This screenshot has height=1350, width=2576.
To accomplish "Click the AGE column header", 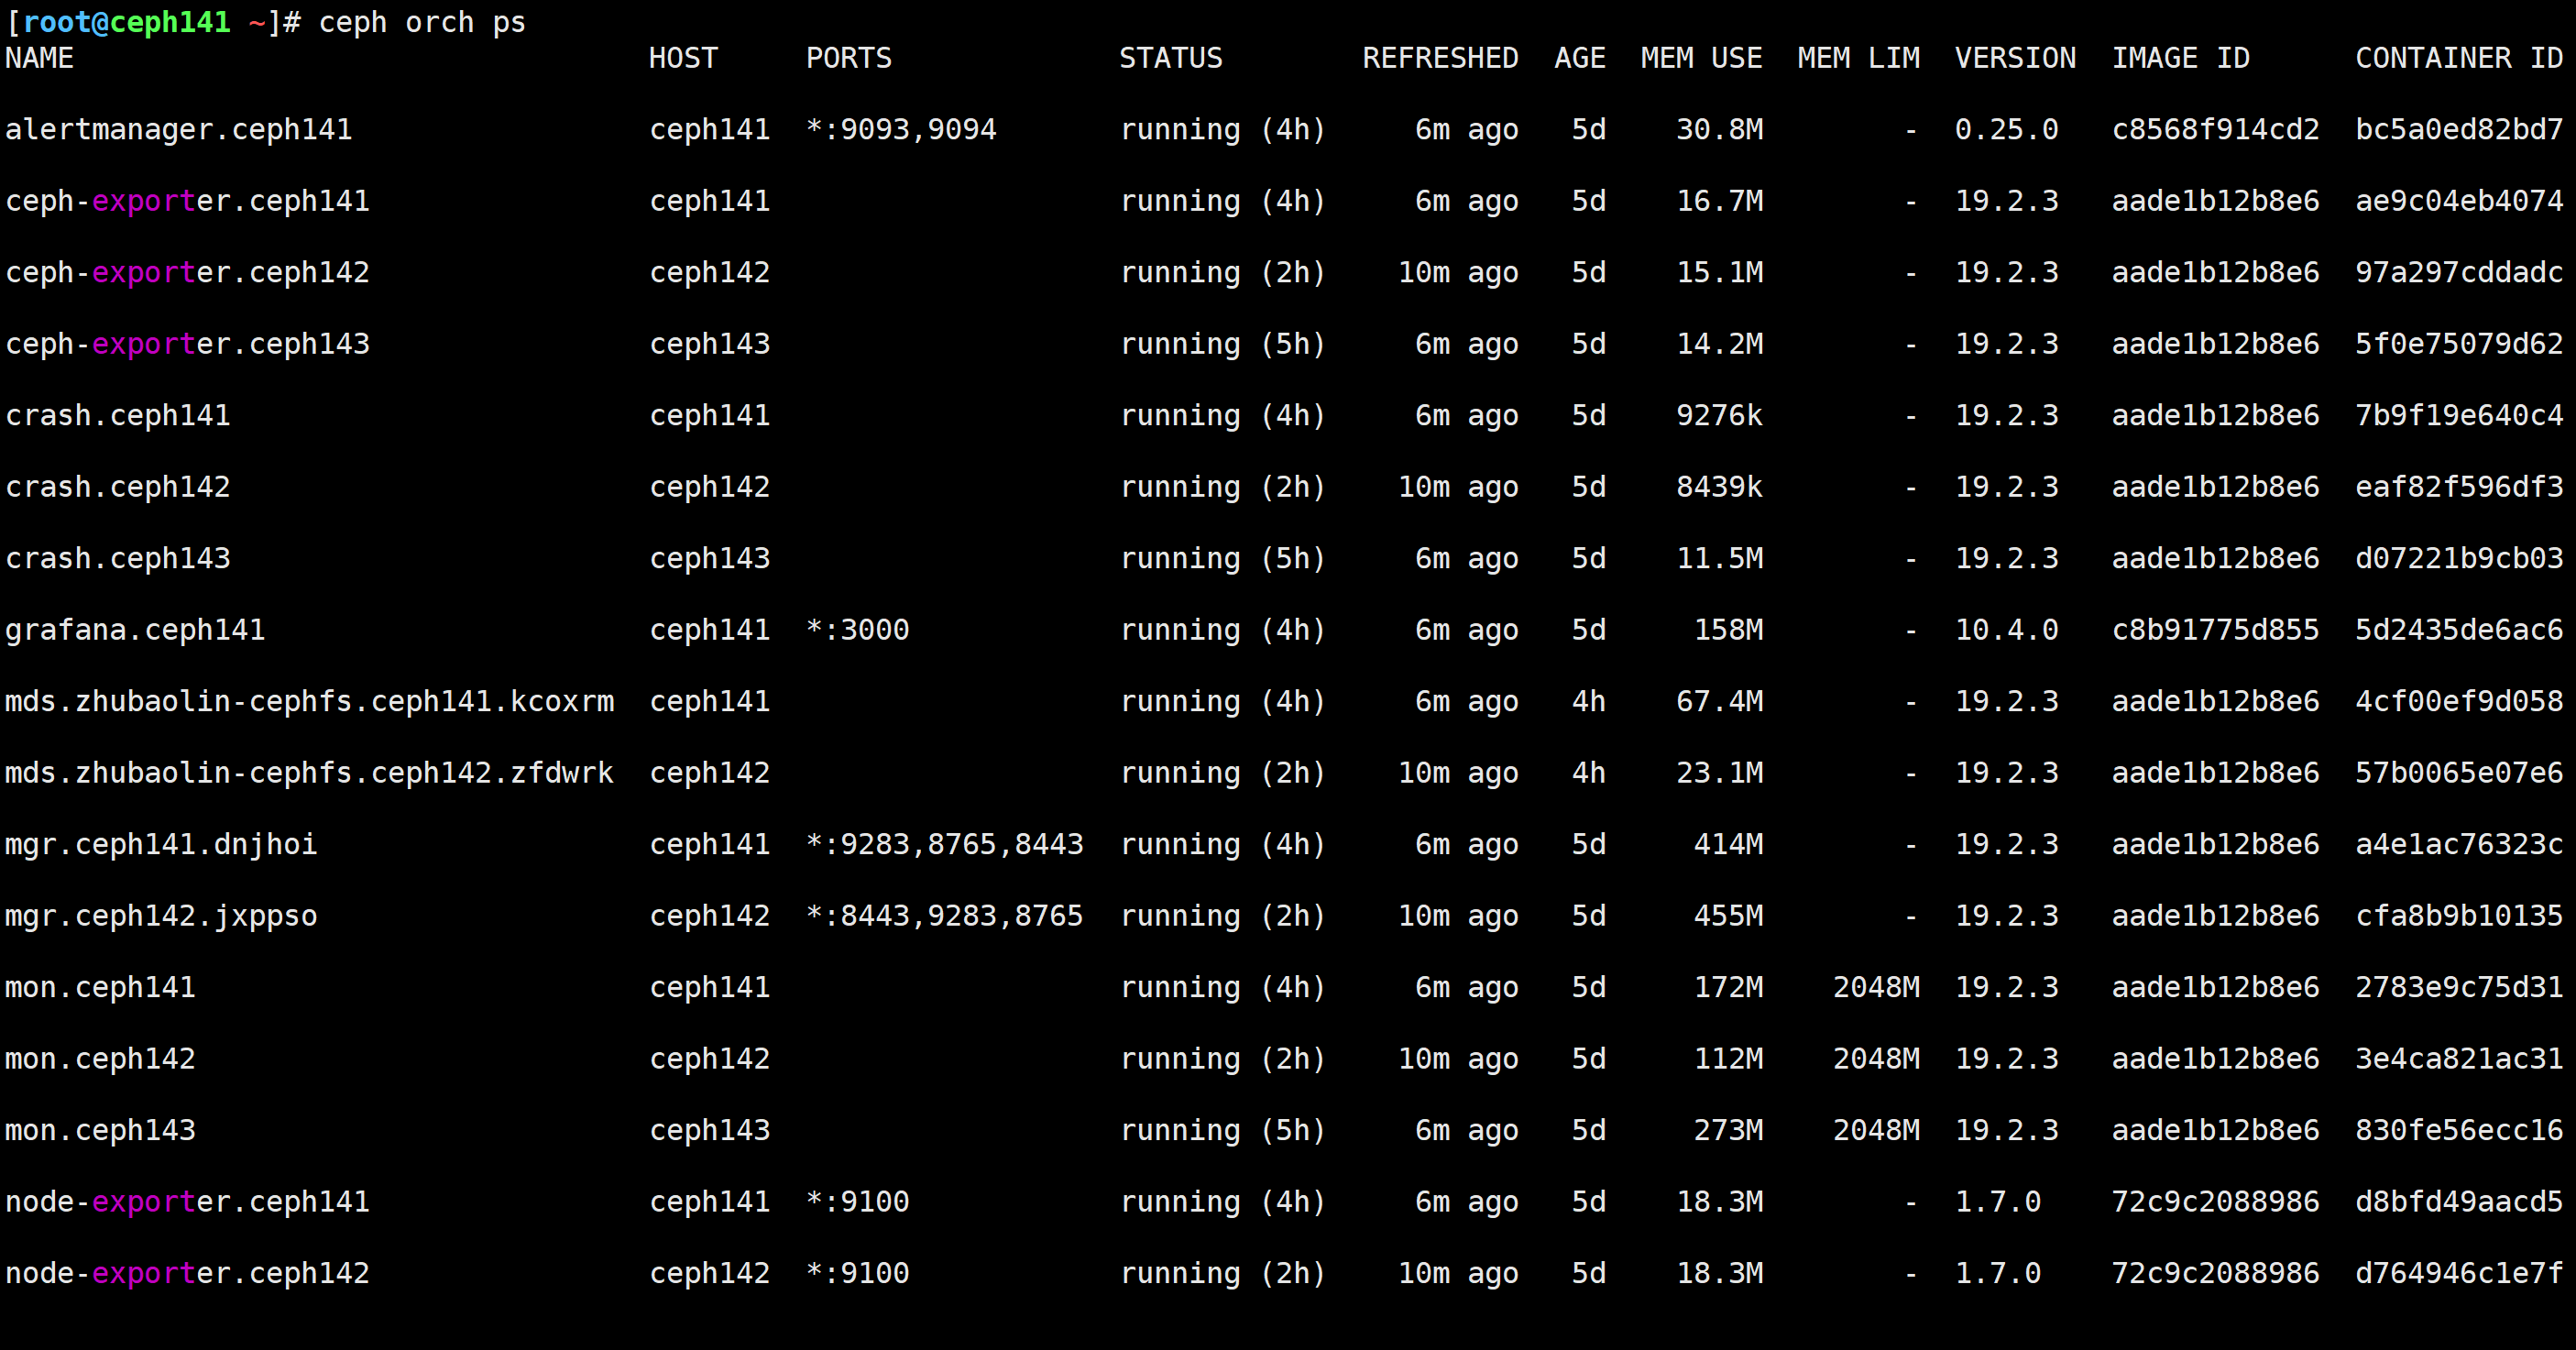I will [1580, 58].
